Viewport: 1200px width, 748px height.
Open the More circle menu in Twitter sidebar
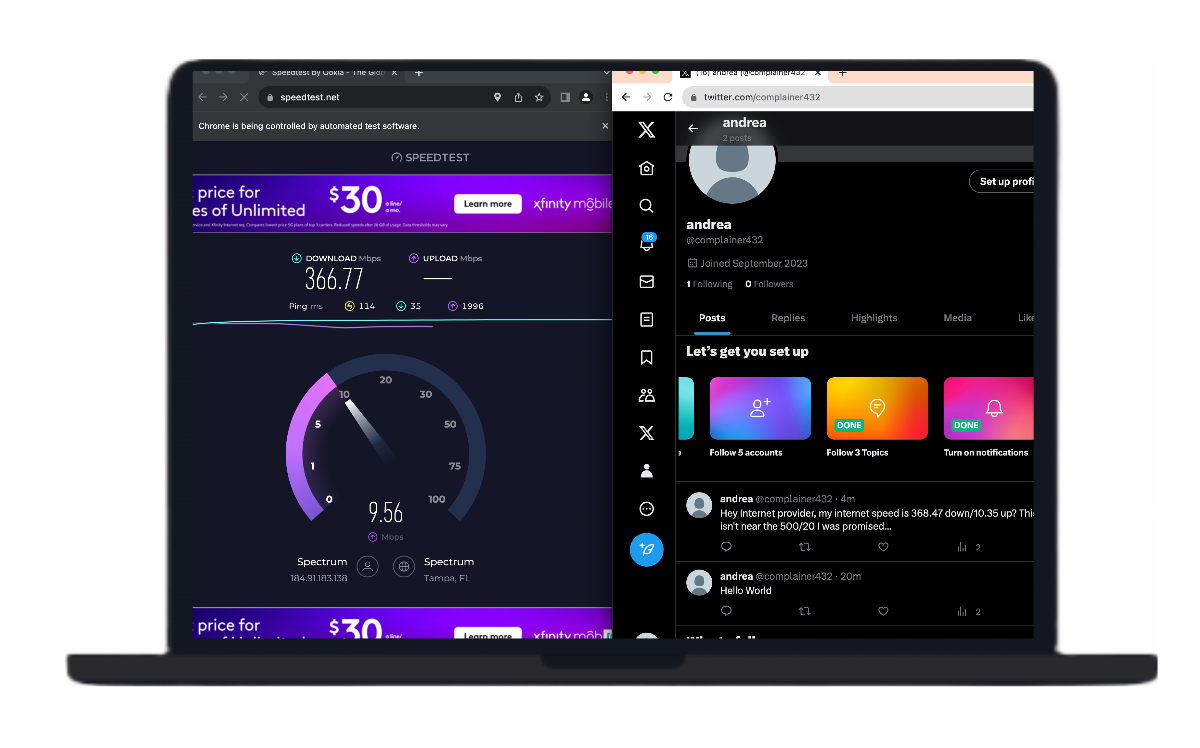(646, 509)
